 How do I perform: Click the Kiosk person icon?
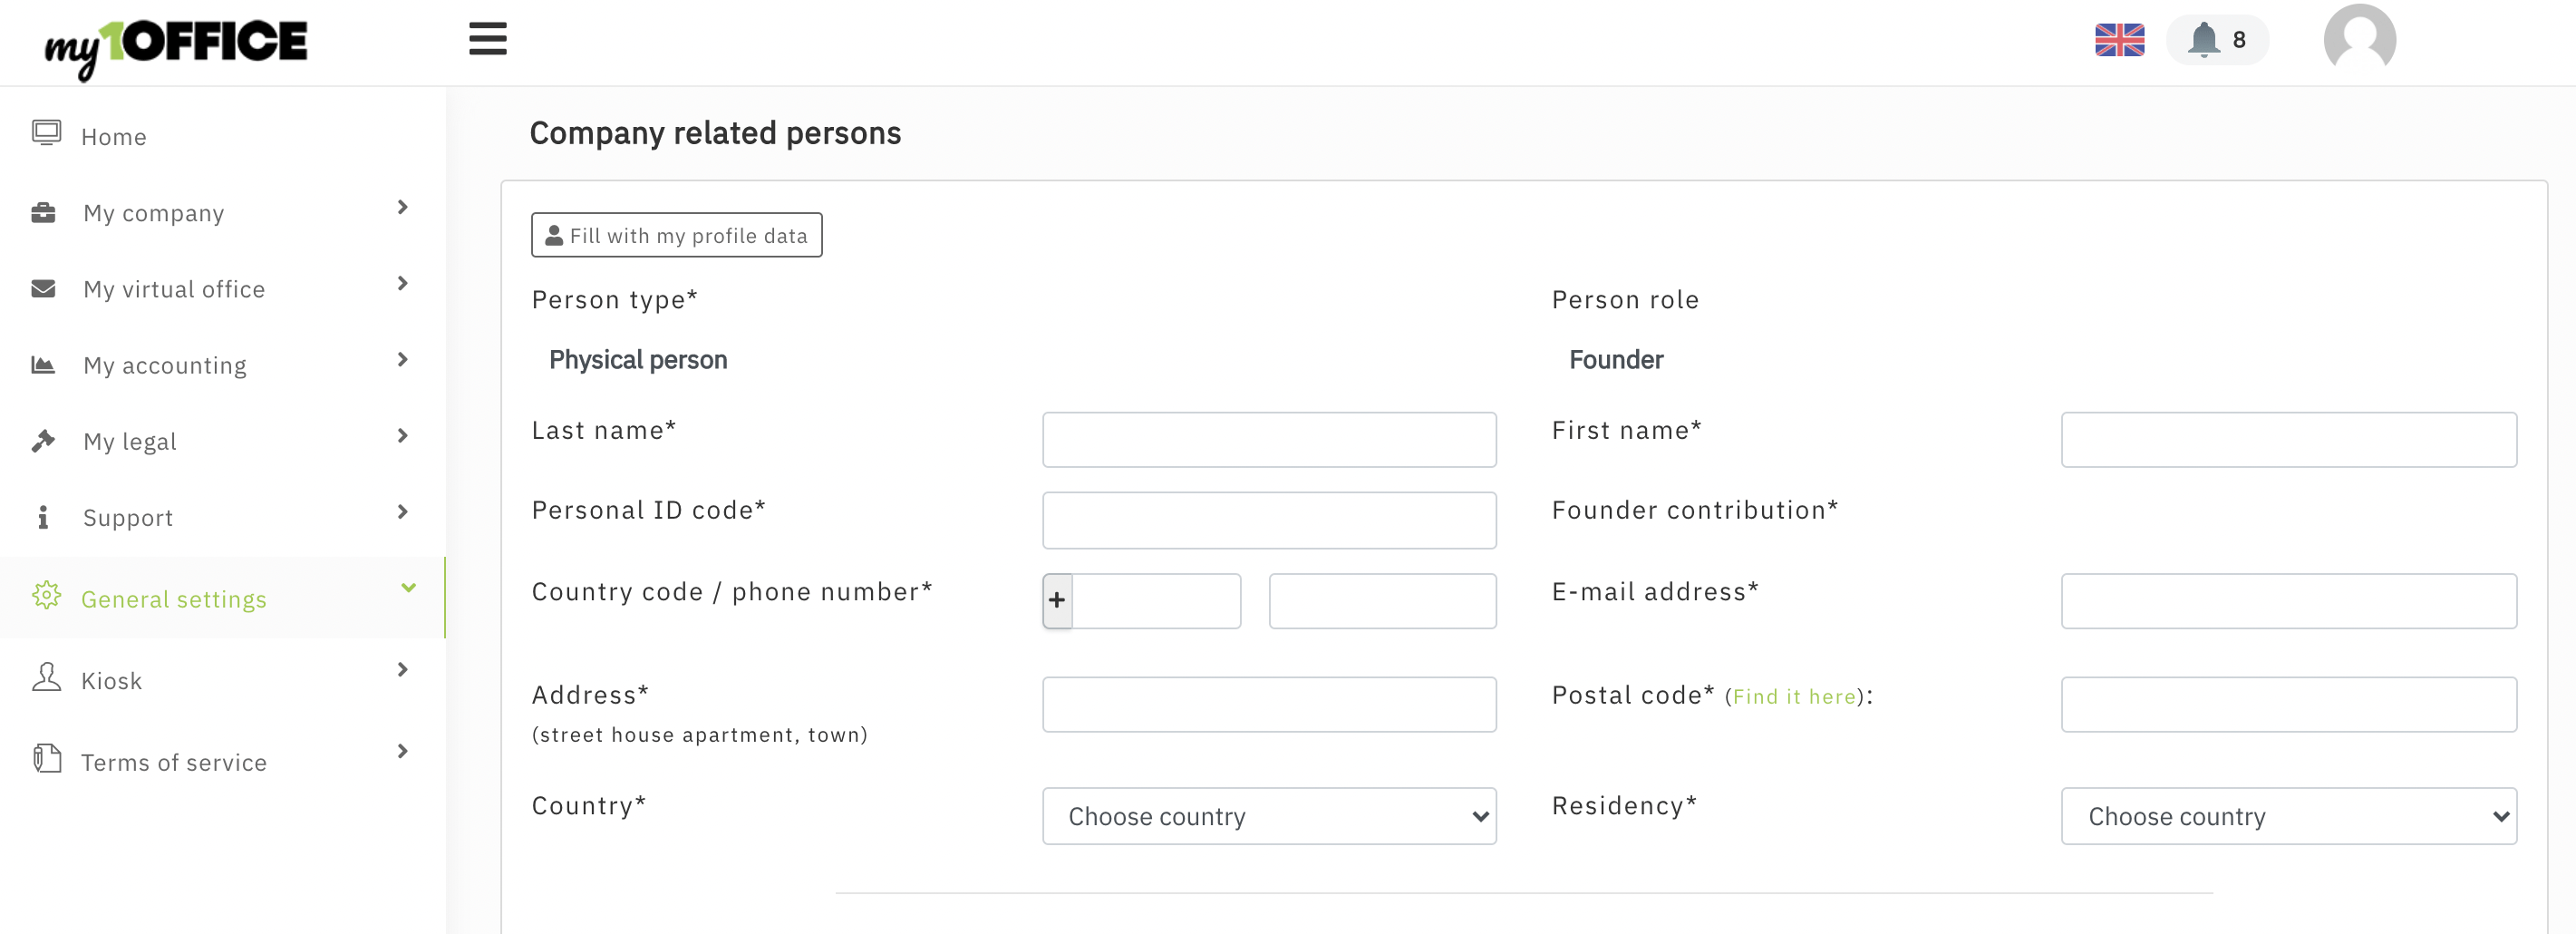(46, 678)
